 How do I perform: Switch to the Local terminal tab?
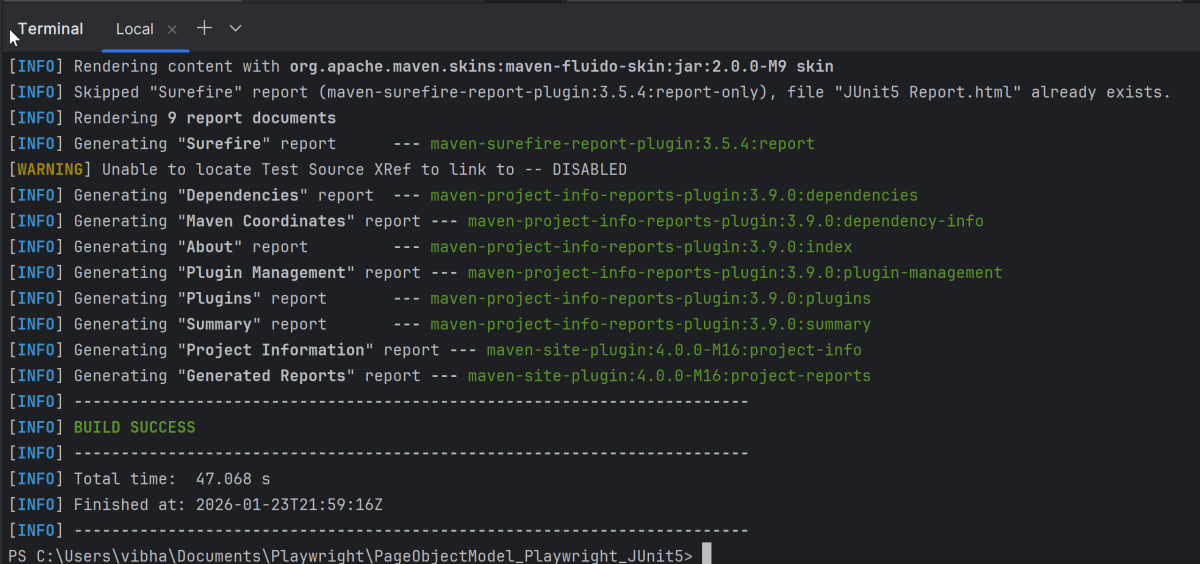(x=135, y=29)
